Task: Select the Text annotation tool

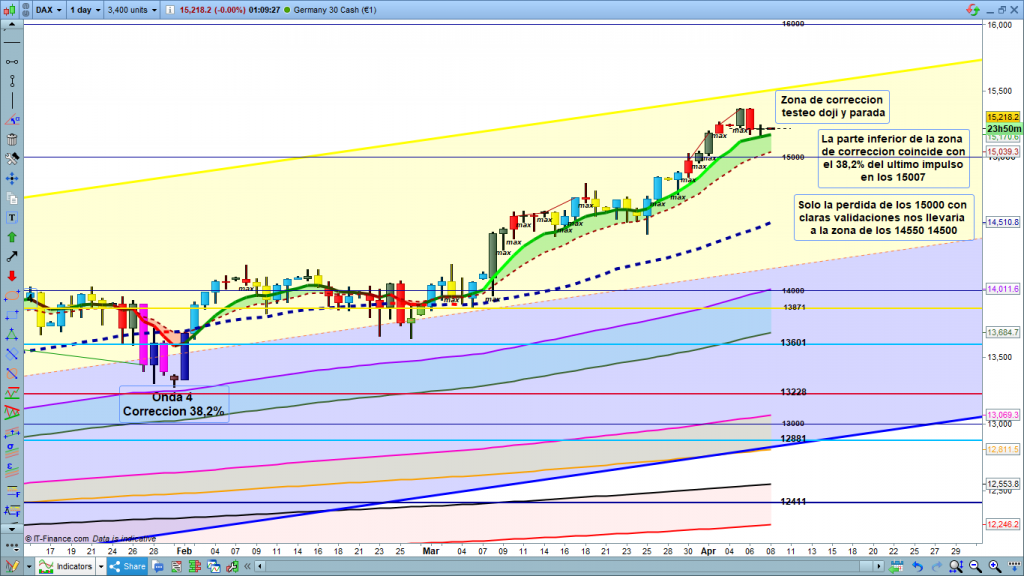Action: [12, 217]
